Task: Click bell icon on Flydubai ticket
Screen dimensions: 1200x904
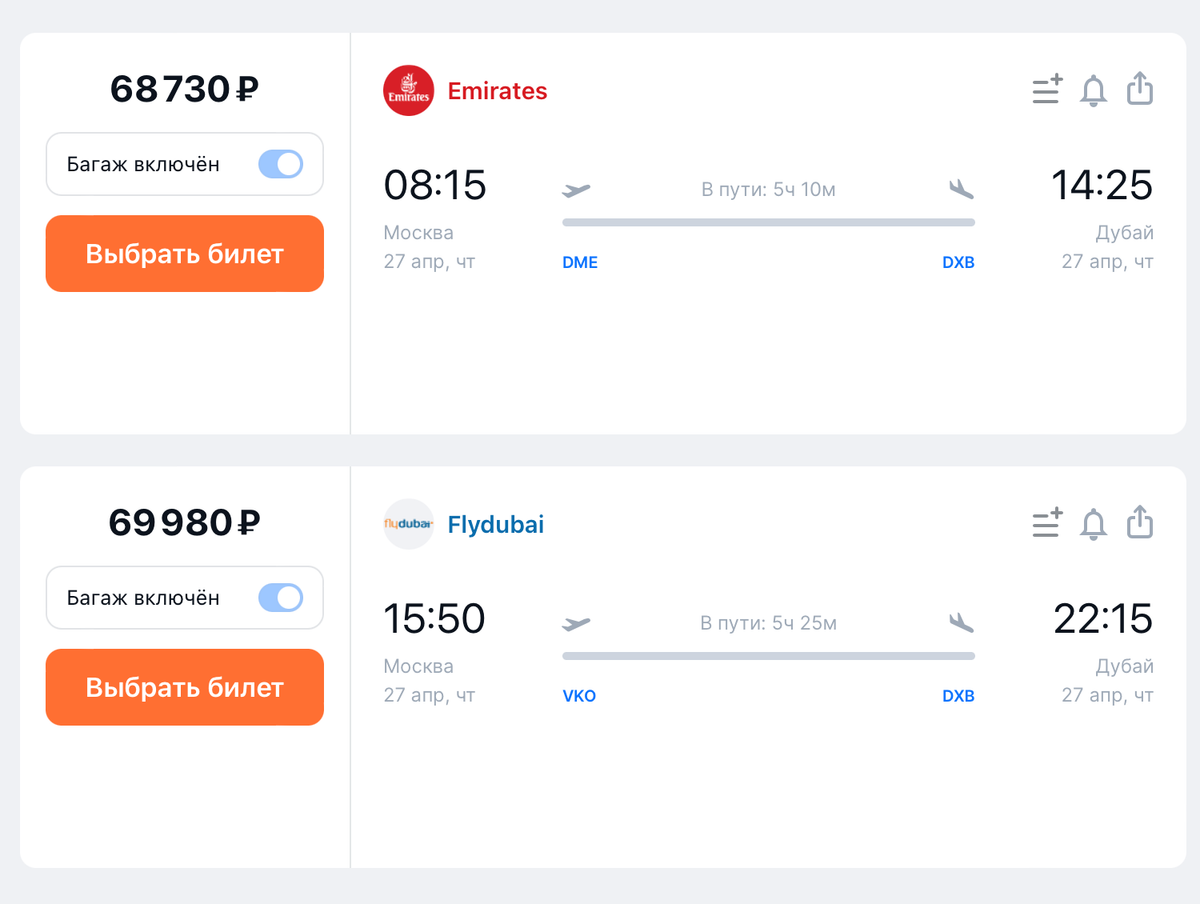Action: (x=1094, y=523)
